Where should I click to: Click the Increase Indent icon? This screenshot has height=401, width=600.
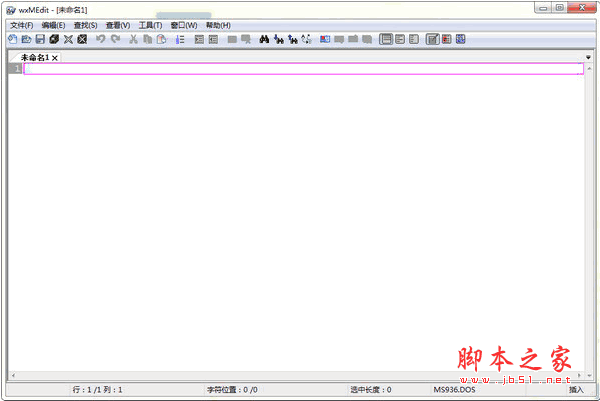[199, 39]
